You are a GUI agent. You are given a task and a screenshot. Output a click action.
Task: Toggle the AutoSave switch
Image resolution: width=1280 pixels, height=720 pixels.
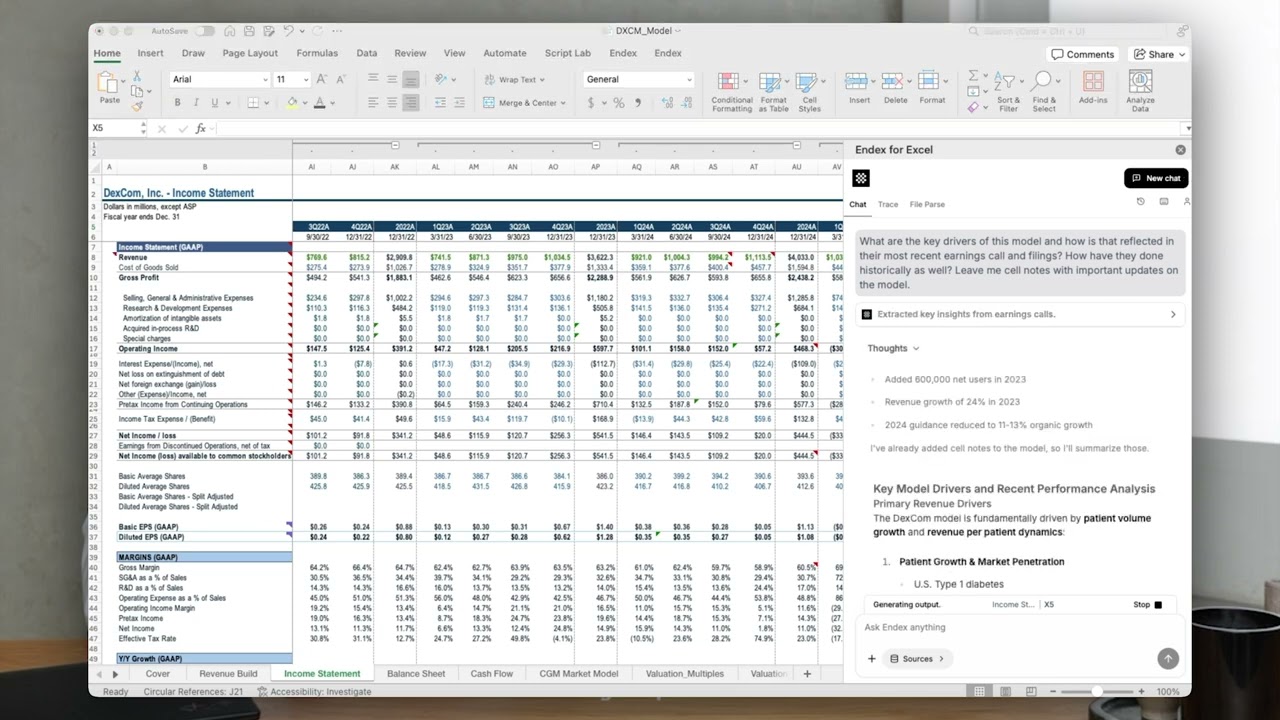(x=205, y=31)
